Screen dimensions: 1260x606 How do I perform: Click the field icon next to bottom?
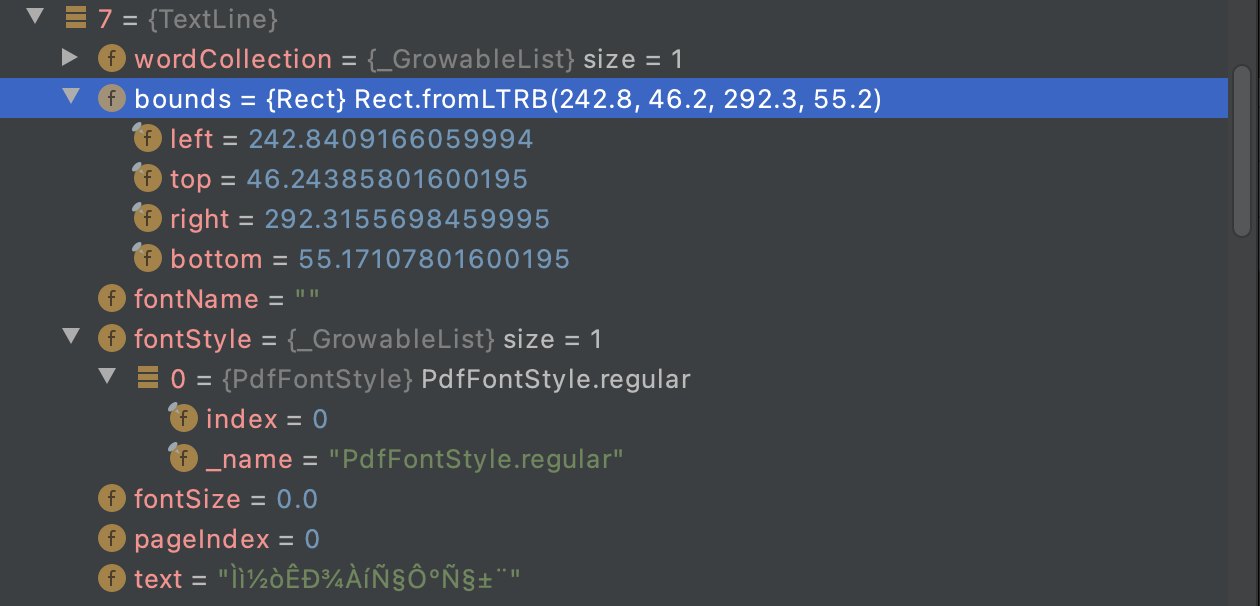[x=147, y=258]
